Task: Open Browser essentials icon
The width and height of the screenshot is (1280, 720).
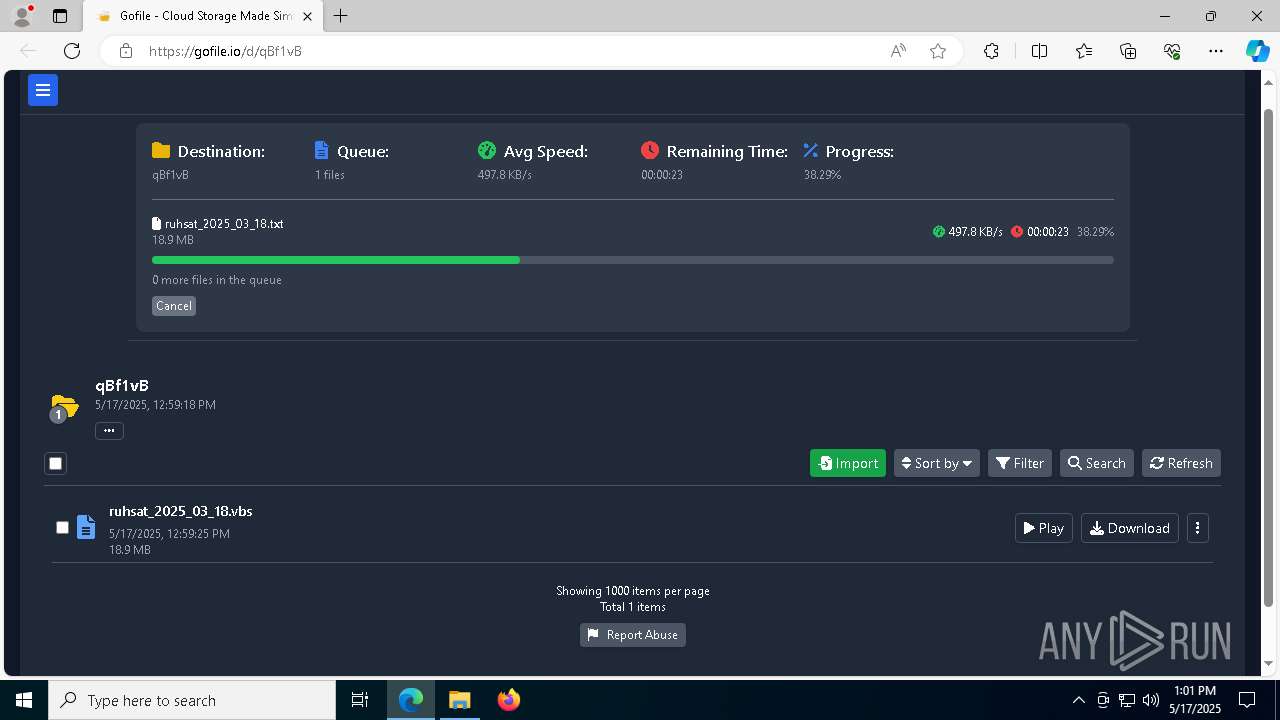Action: [x=1172, y=51]
